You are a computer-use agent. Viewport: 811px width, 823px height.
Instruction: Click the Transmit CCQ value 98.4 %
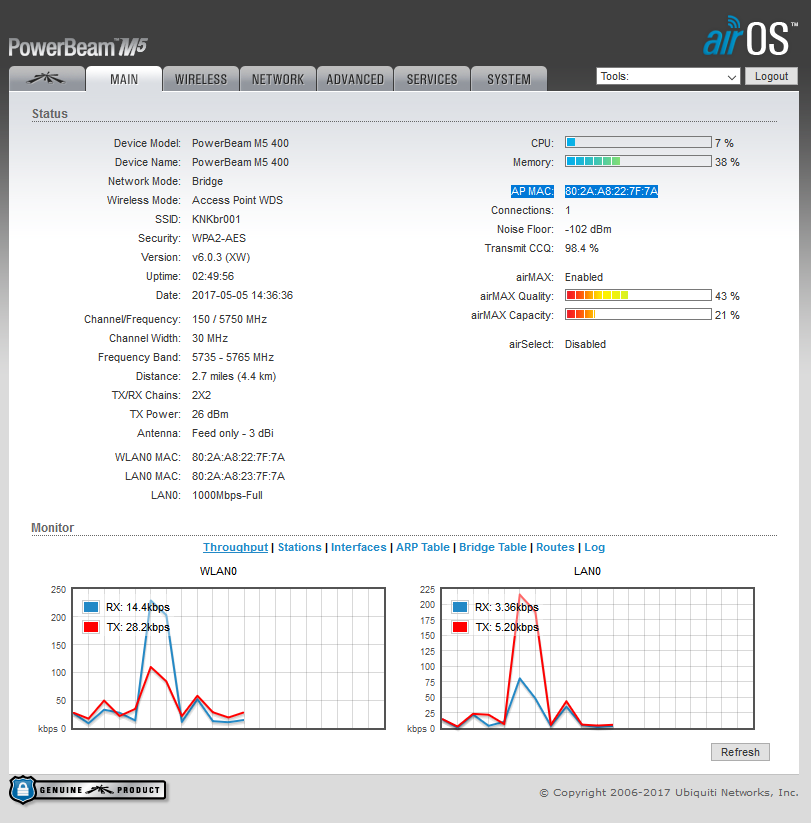582,248
